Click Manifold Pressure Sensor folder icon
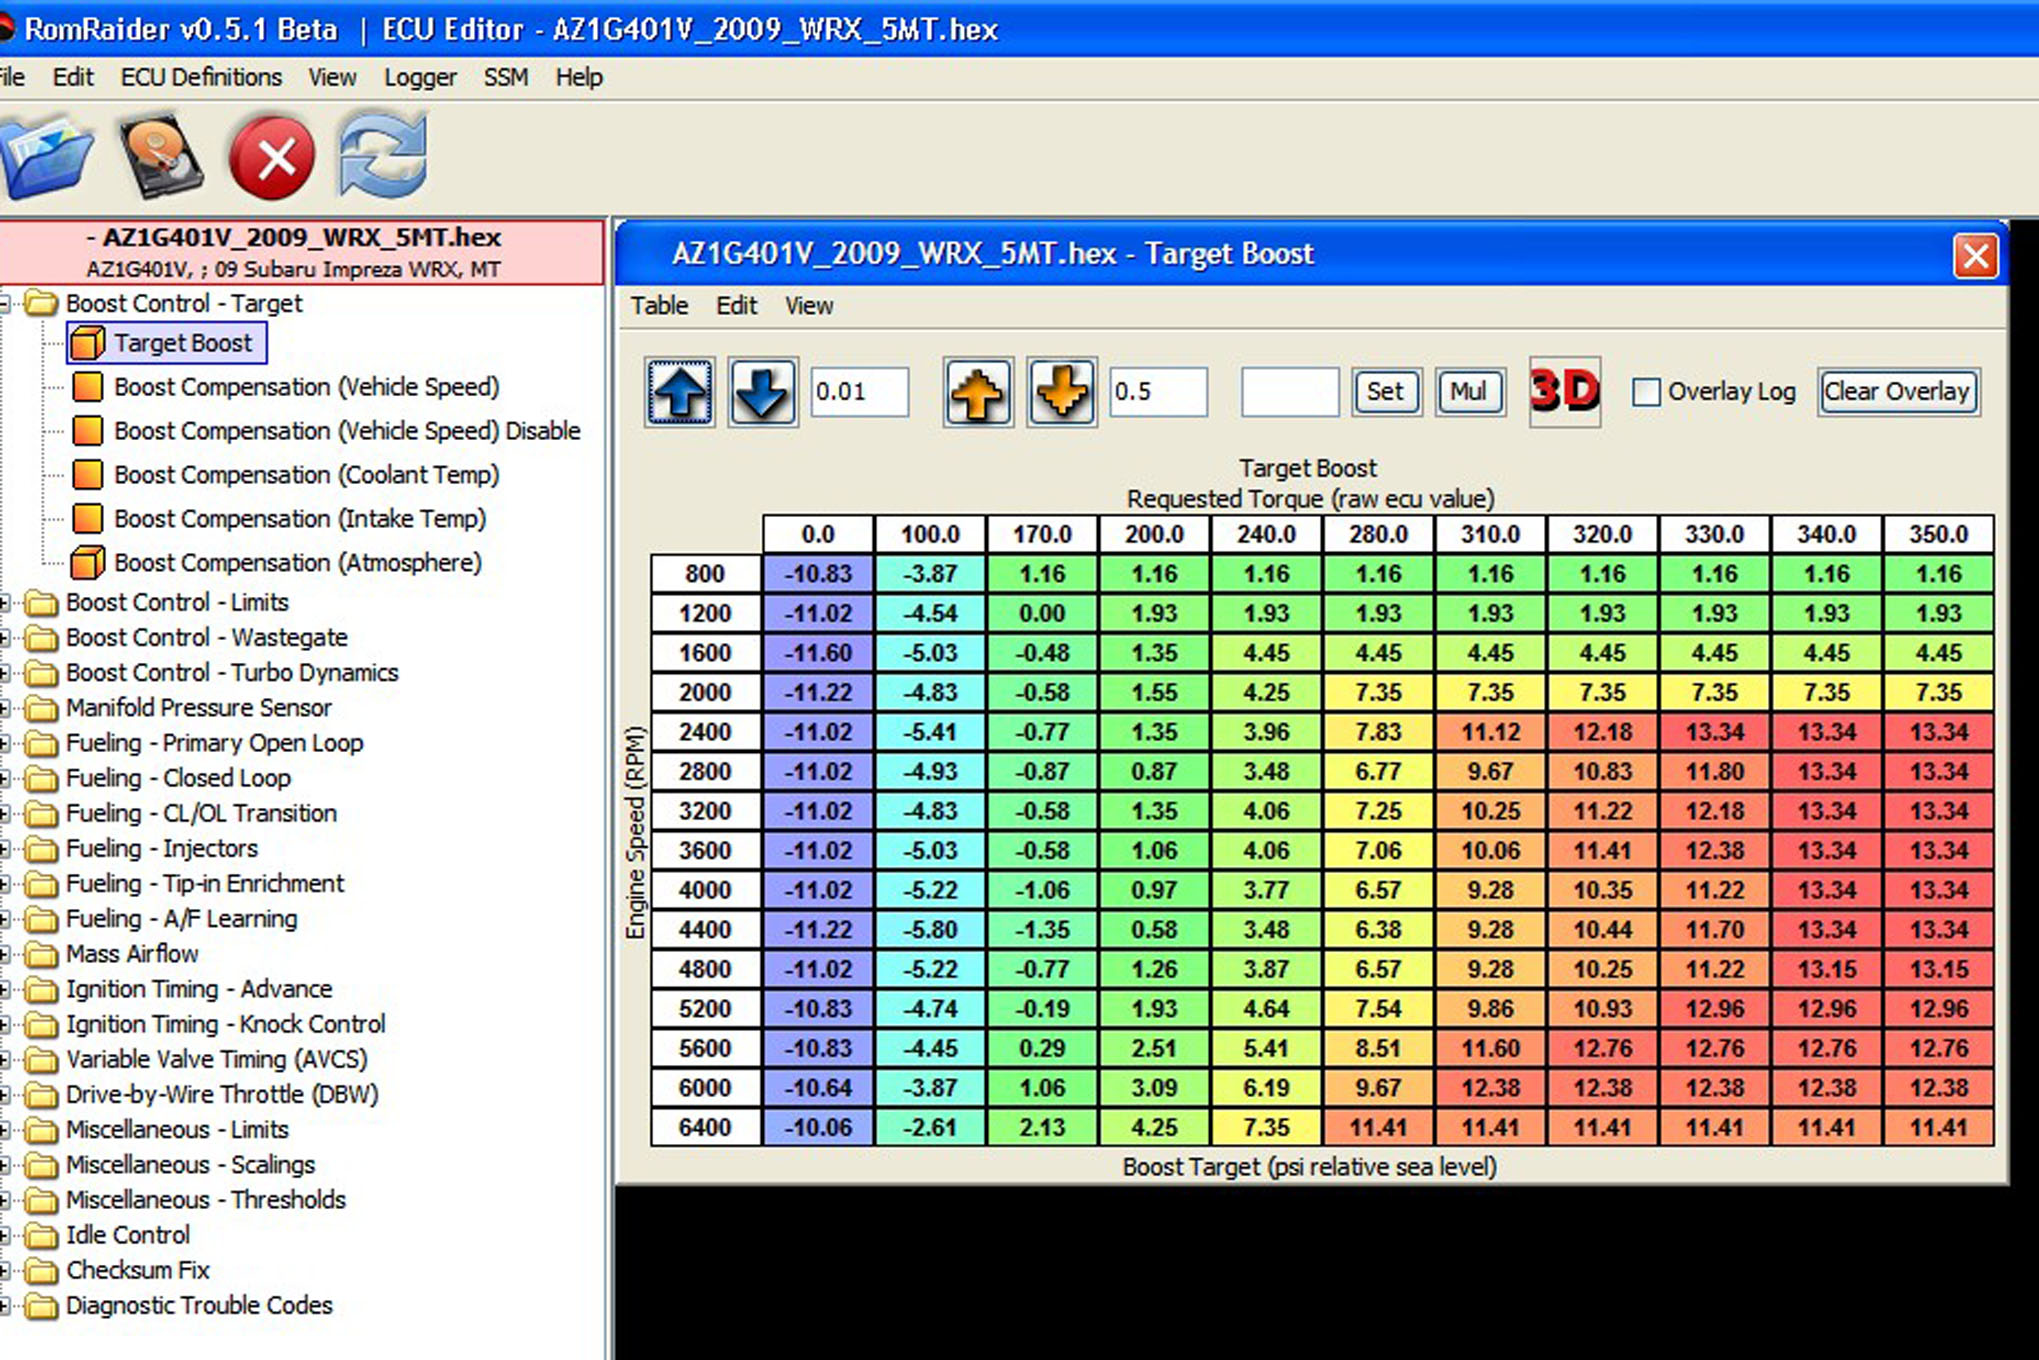Viewport: 2039px width, 1360px height. click(x=41, y=709)
